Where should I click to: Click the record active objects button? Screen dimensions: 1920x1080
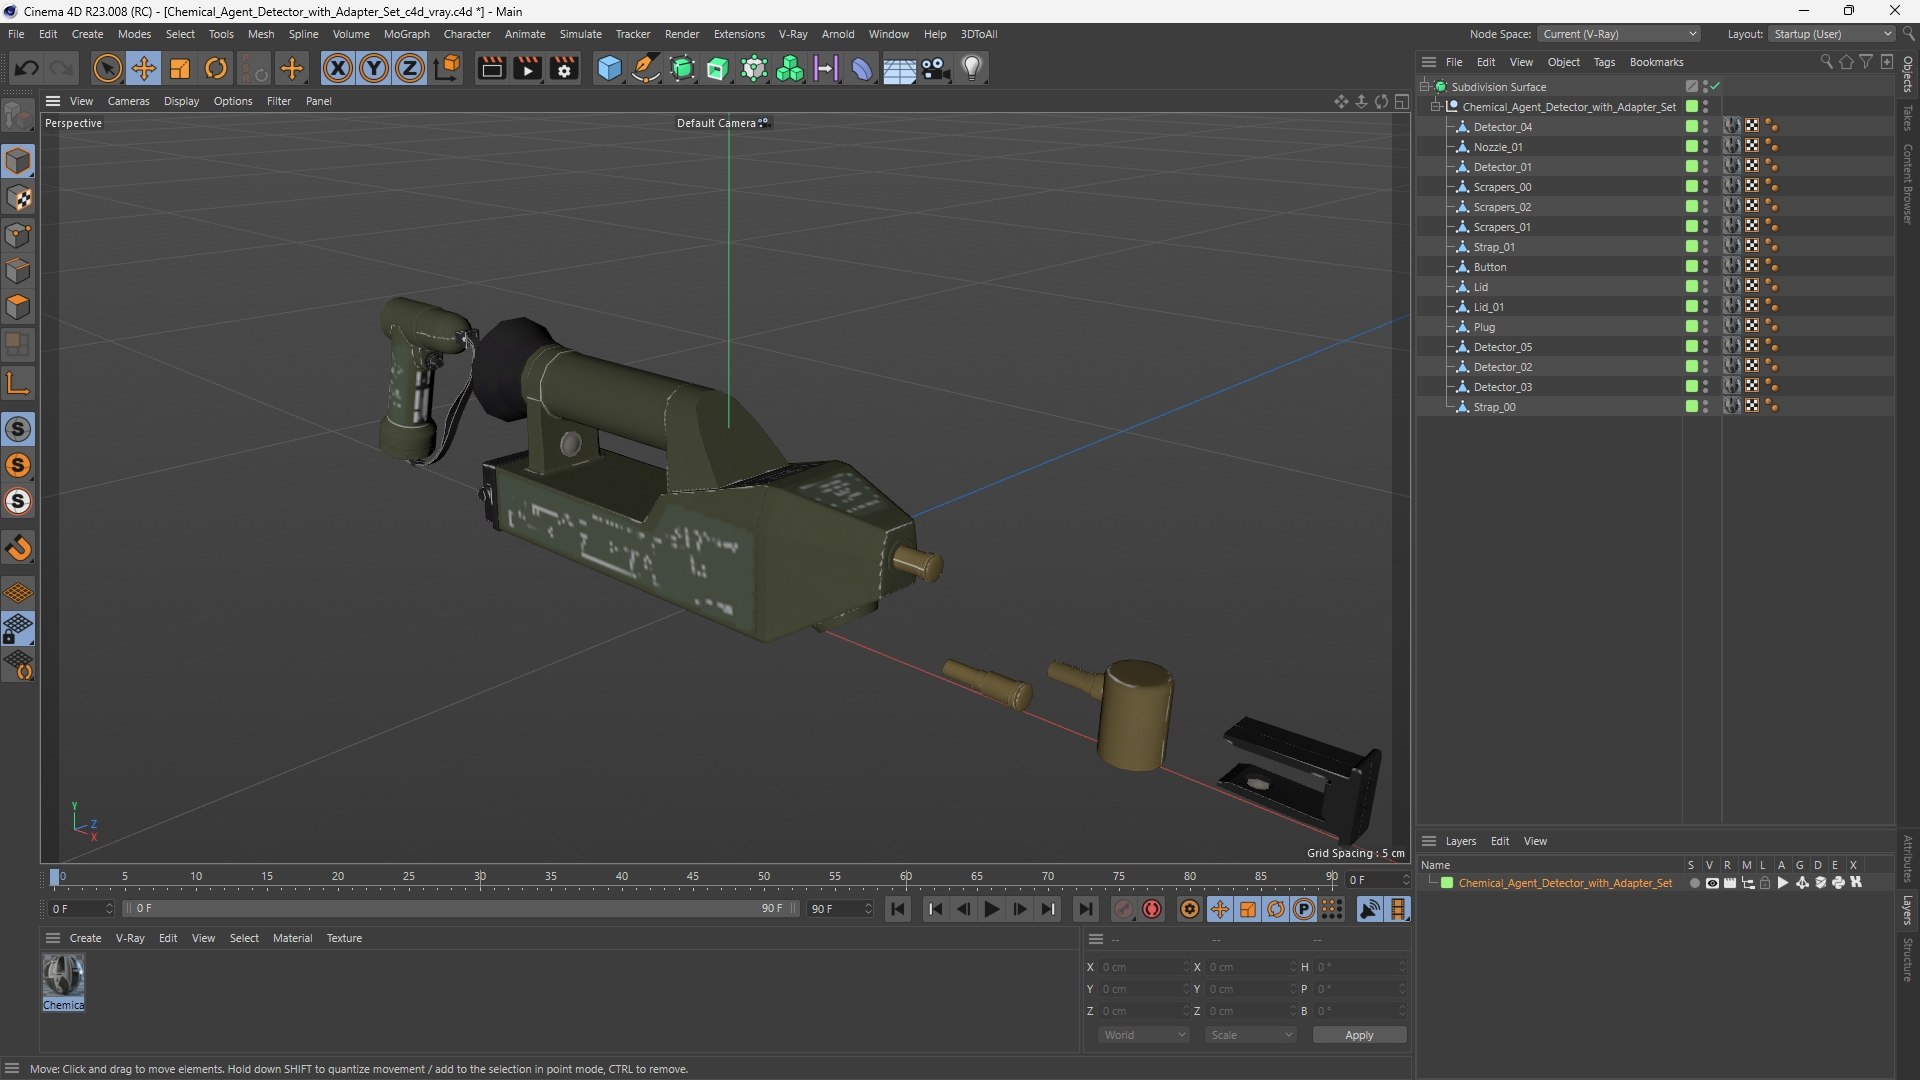[1124, 909]
